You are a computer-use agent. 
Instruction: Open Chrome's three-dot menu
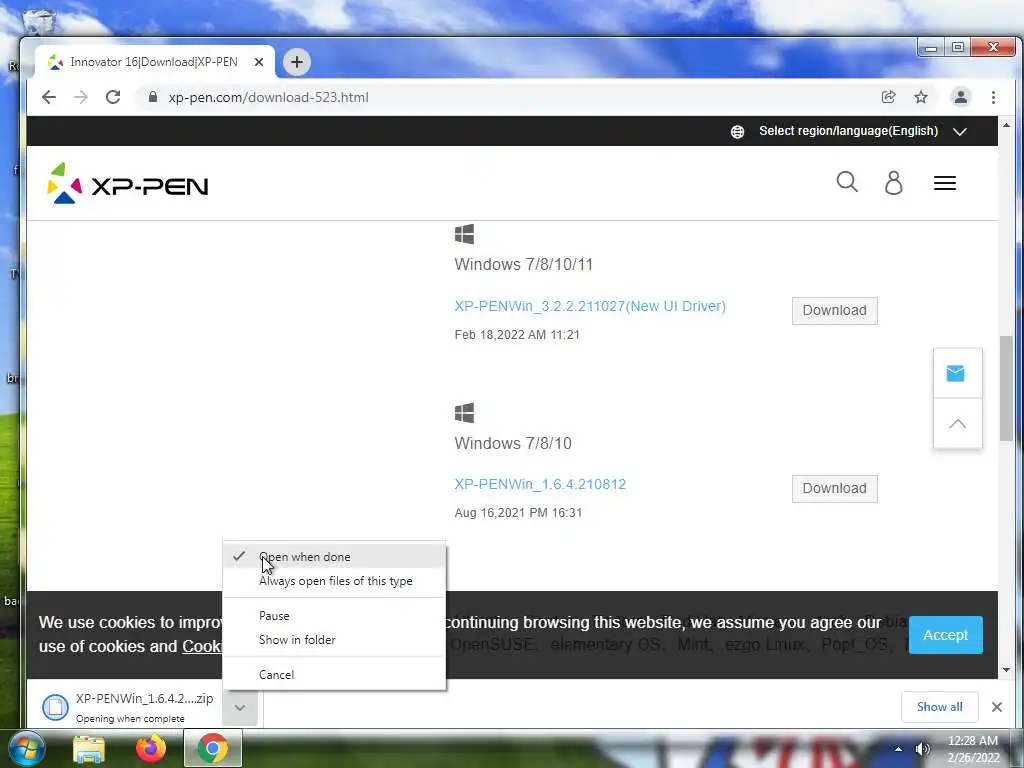(993, 97)
